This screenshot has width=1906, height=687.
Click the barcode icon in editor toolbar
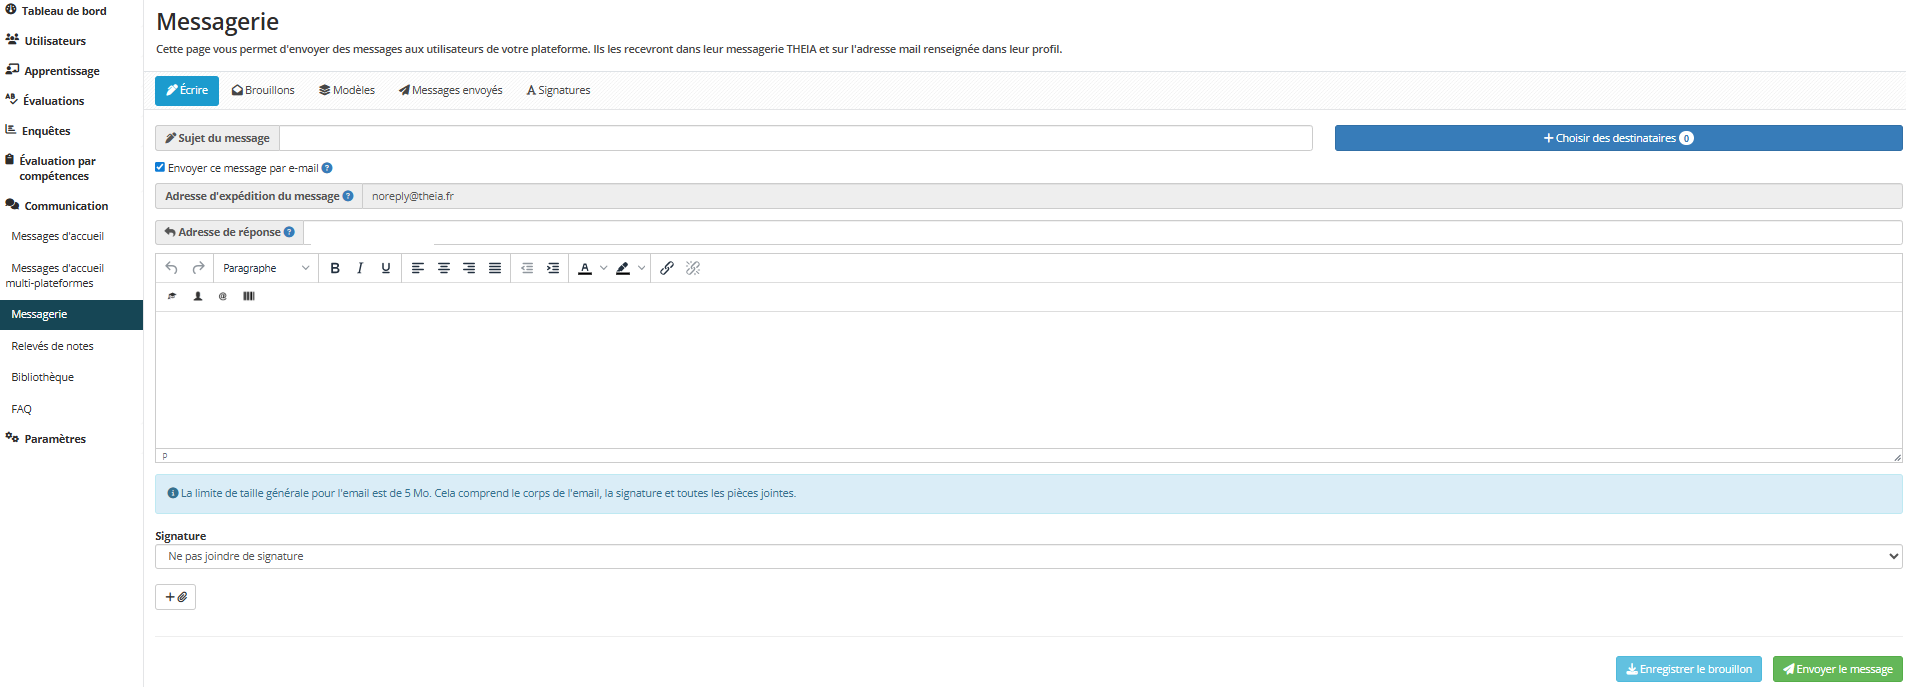click(x=249, y=296)
